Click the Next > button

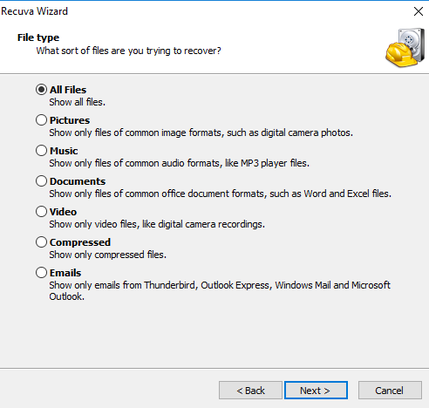point(316,390)
